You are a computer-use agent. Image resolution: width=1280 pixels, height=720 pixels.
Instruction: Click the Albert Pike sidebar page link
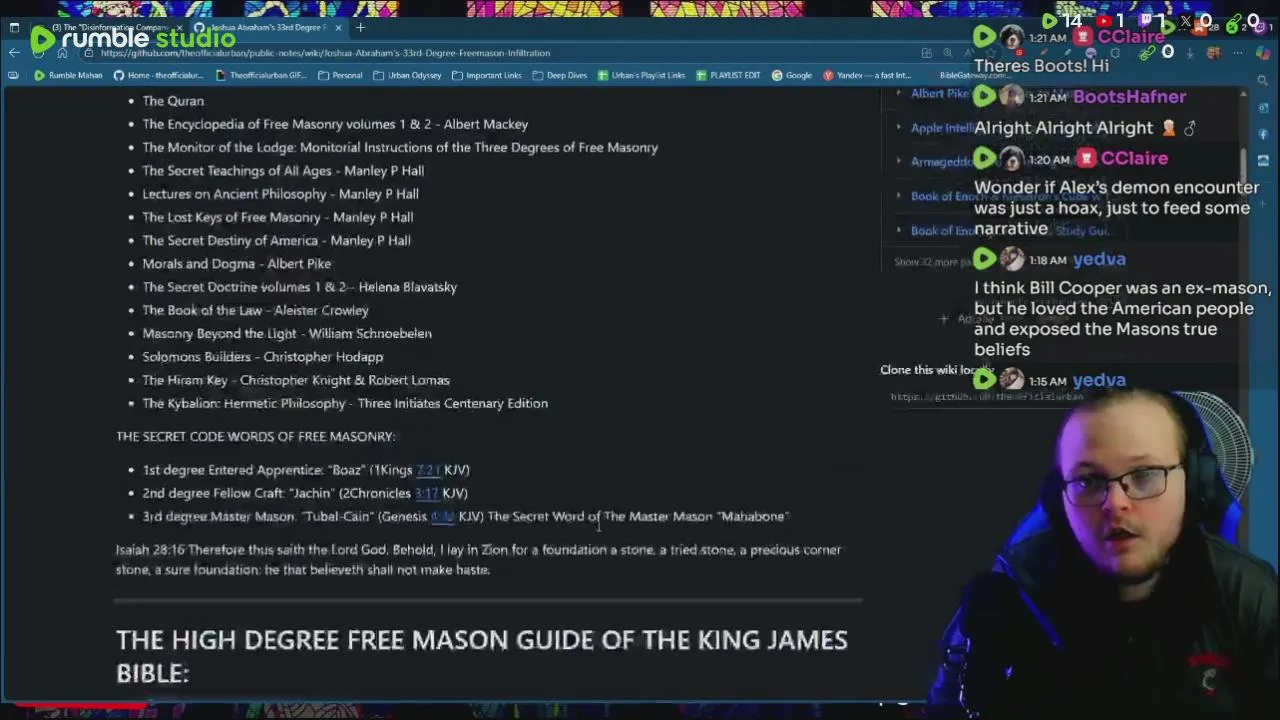tap(941, 94)
